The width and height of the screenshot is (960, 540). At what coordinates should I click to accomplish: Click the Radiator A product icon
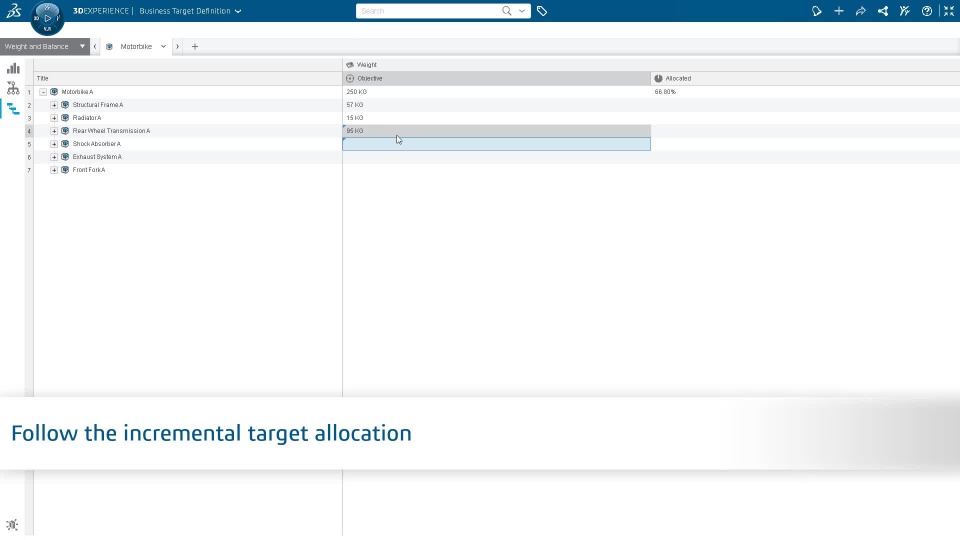[x=65, y=118]
